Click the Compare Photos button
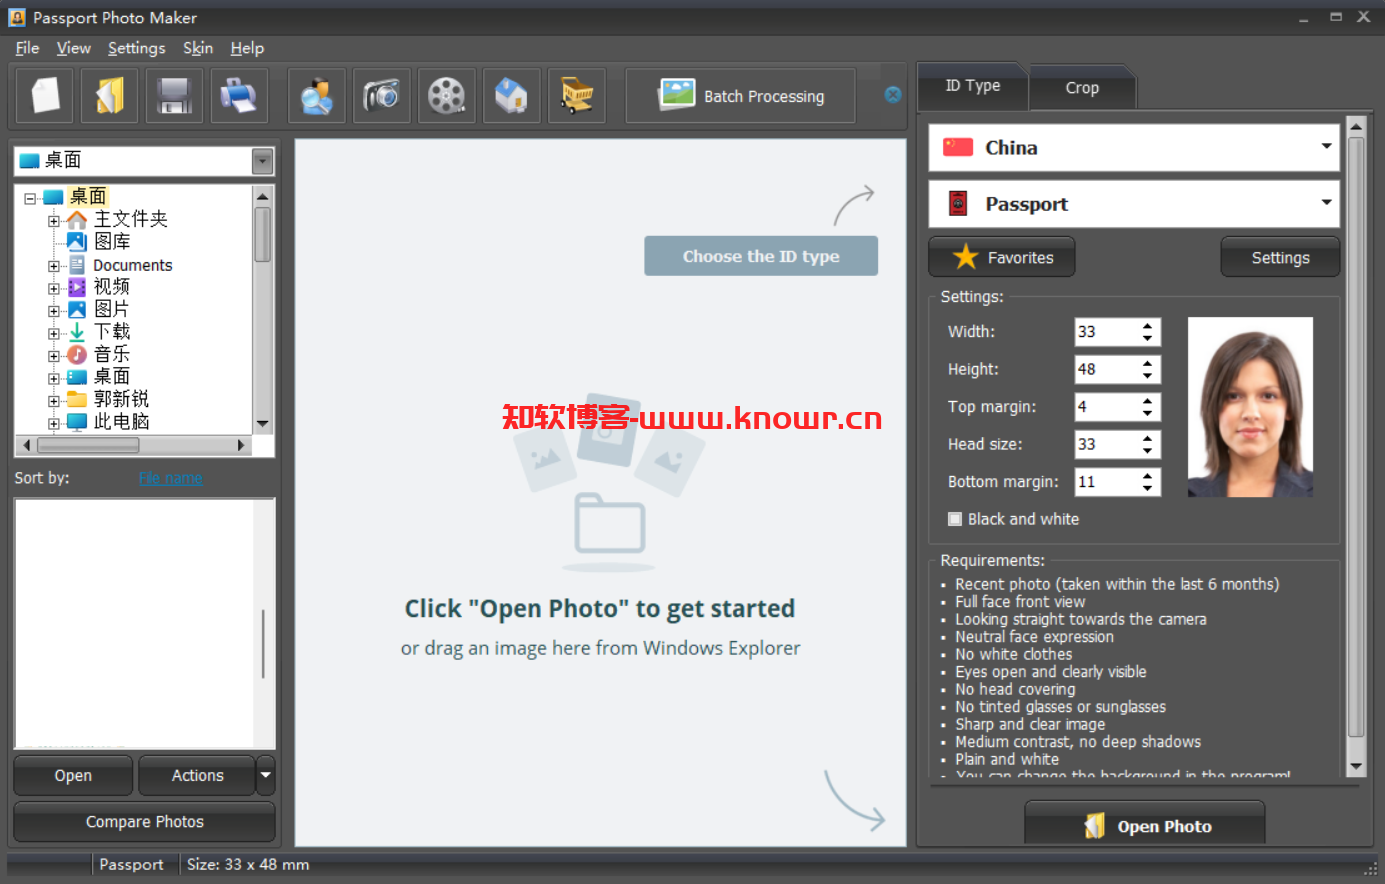The height and width of the screenshot is (884, 1385). [x=144, y=821]
